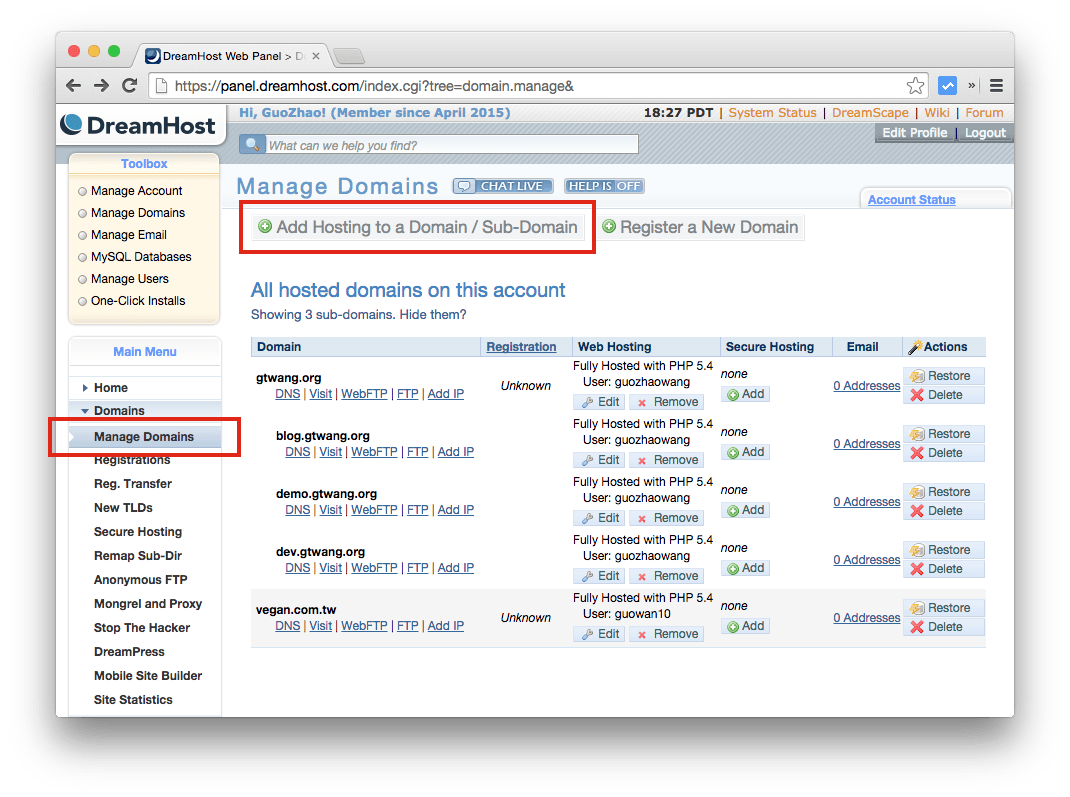Bookmark the page with the star icon
The image size is (1070, 797).
click(915, 86)
